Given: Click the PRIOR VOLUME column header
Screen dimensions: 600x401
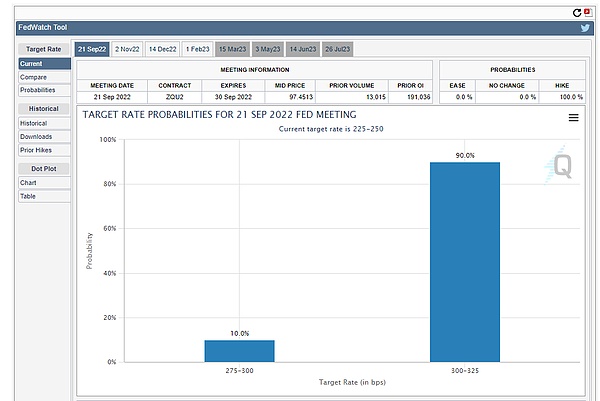Looking at the screenshot, I should click(352, 85).
